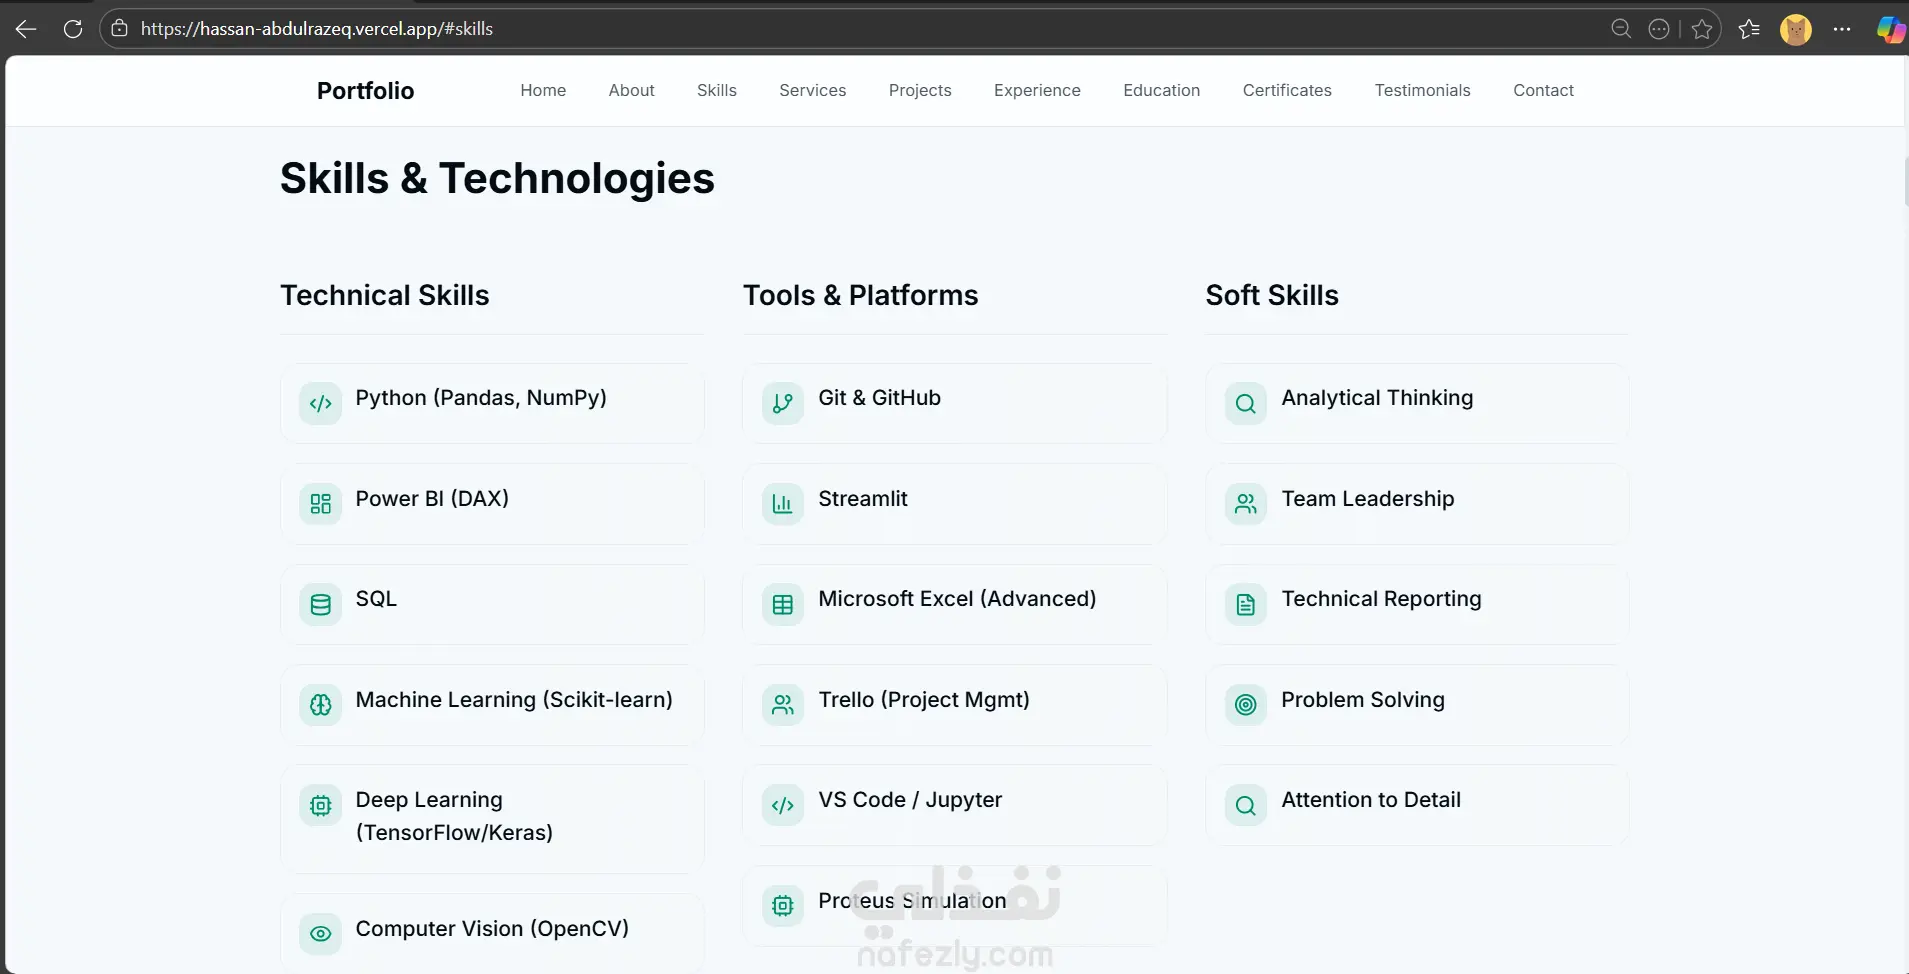Click the Team Leadership label
The height and width of the screenshot is (974, 1909).
(x=1368, y=499)
